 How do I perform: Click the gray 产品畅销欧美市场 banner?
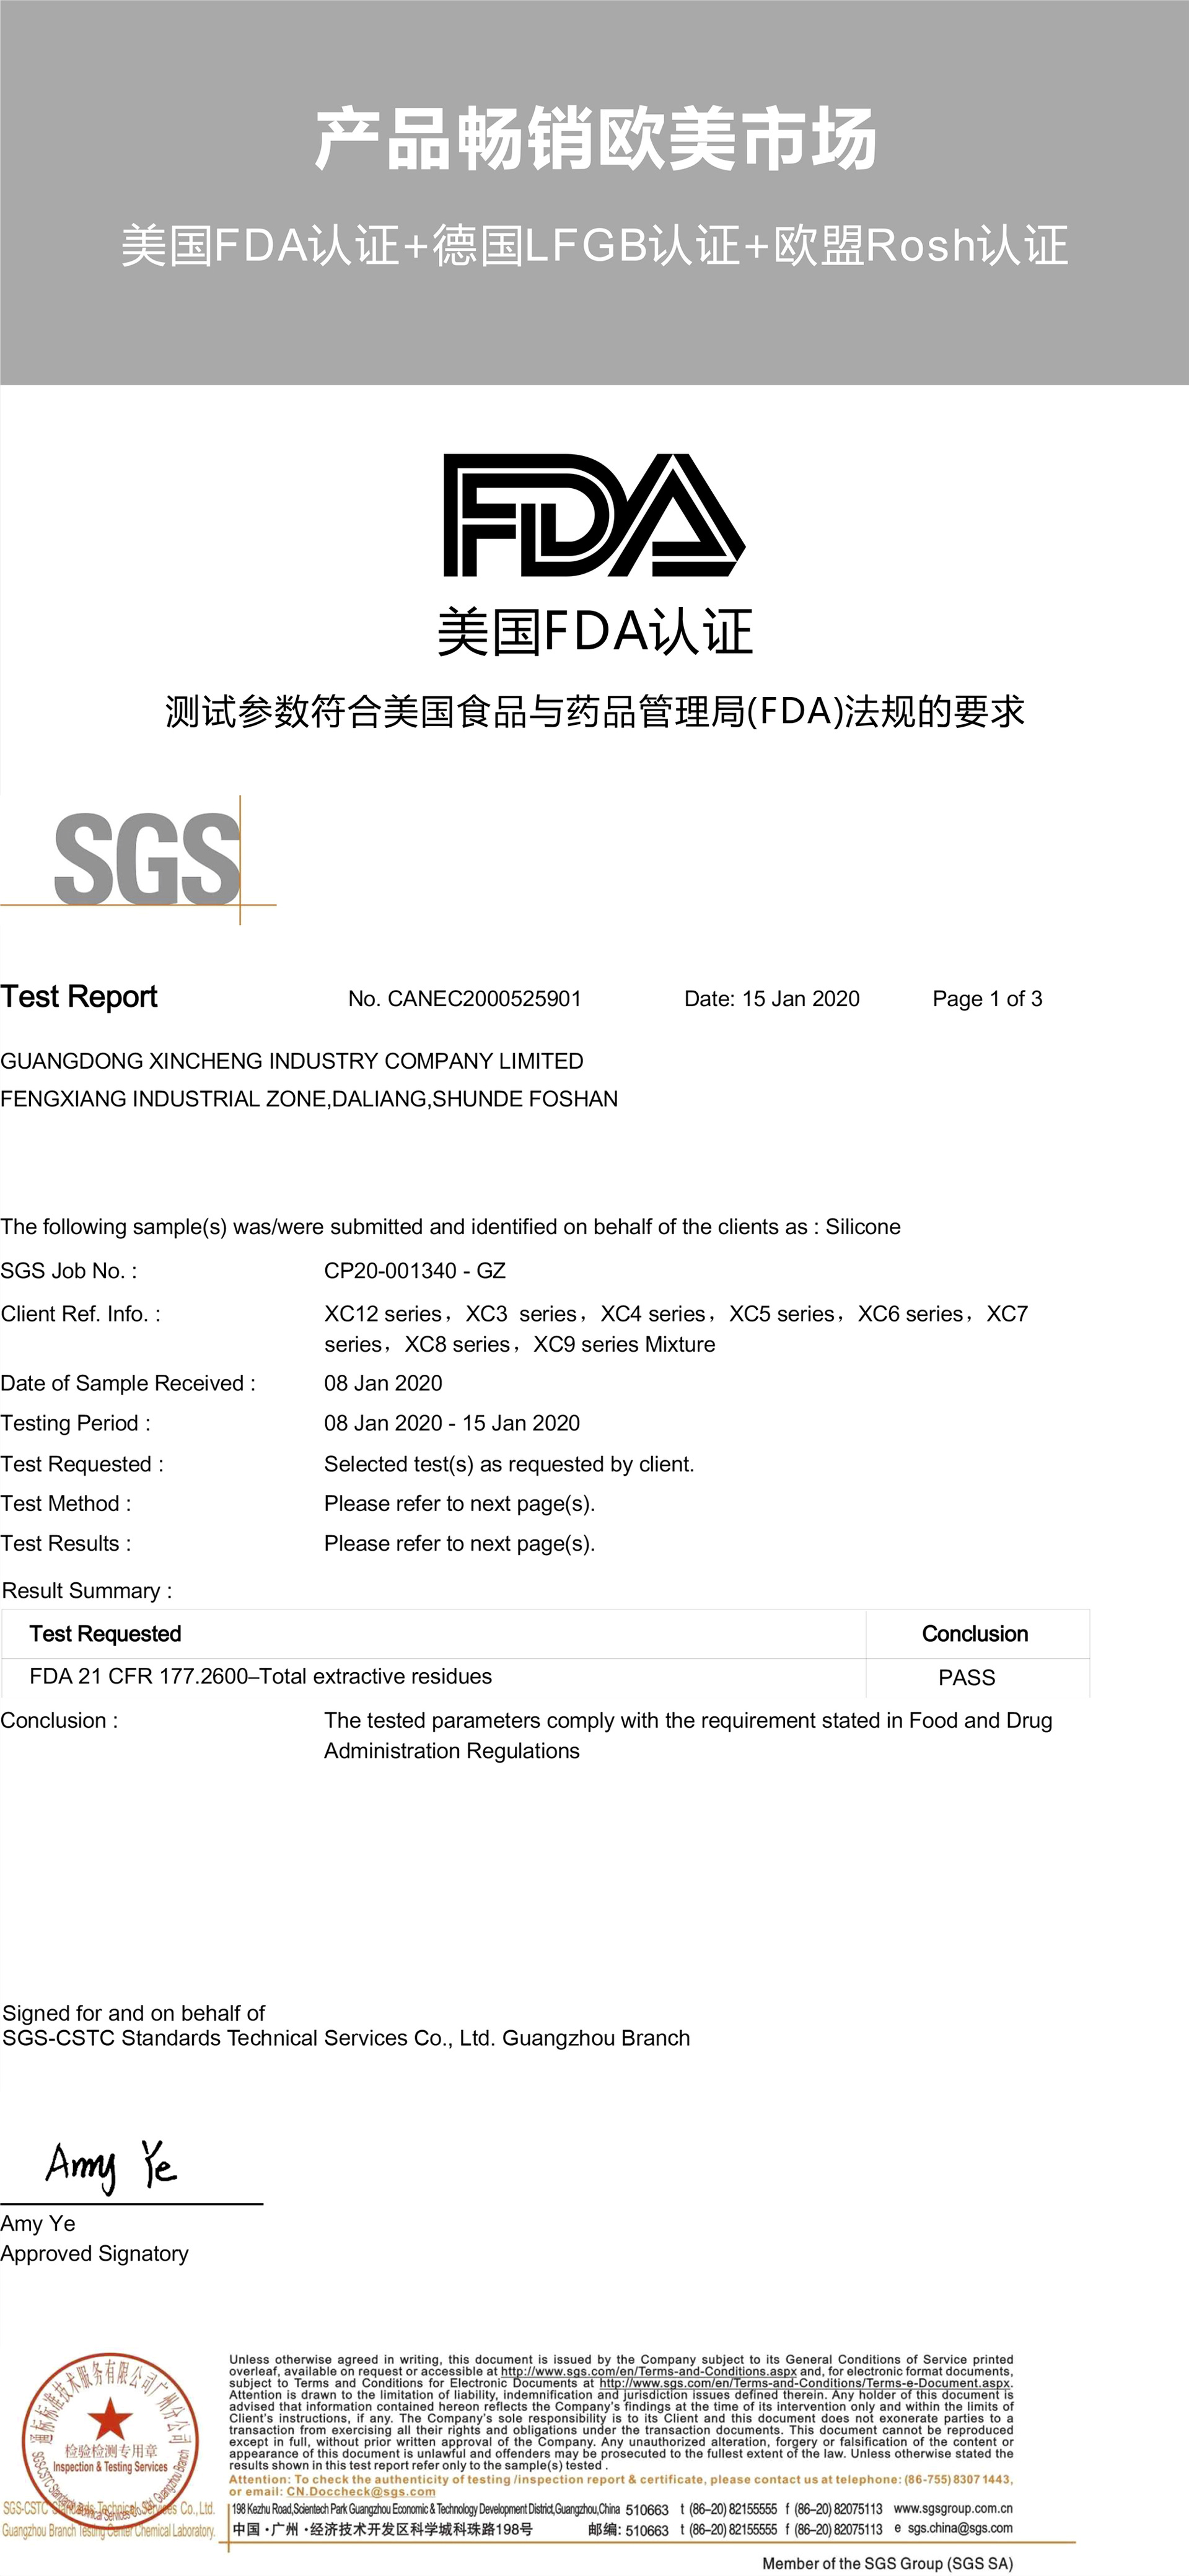pyautogui.click(x=594, y=190)
